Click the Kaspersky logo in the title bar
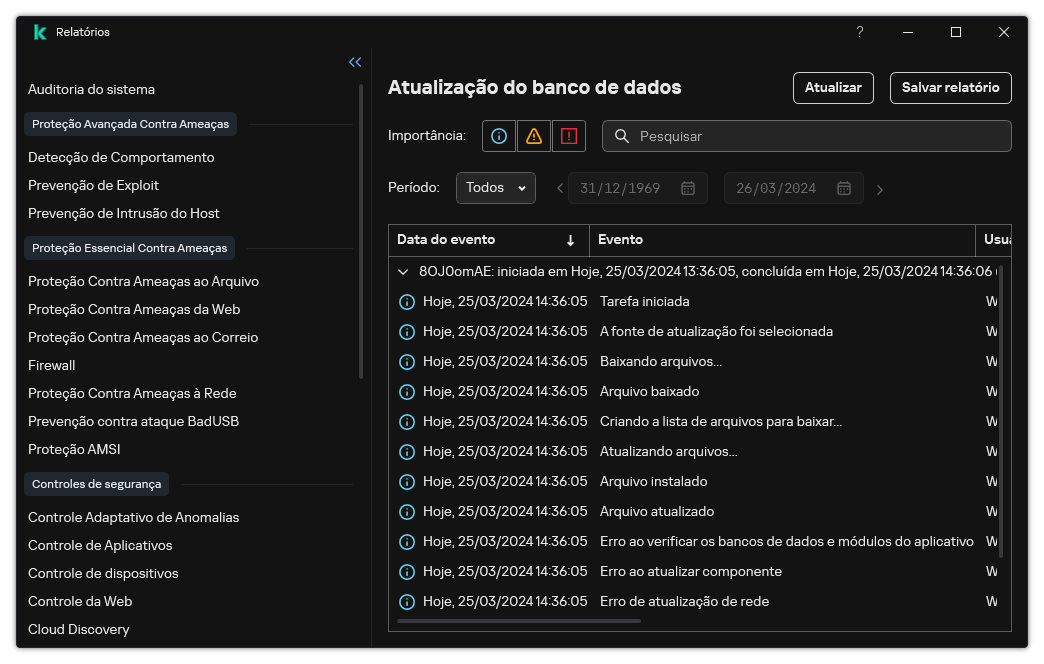This screenshot has width=1044, height=664. 40,31
